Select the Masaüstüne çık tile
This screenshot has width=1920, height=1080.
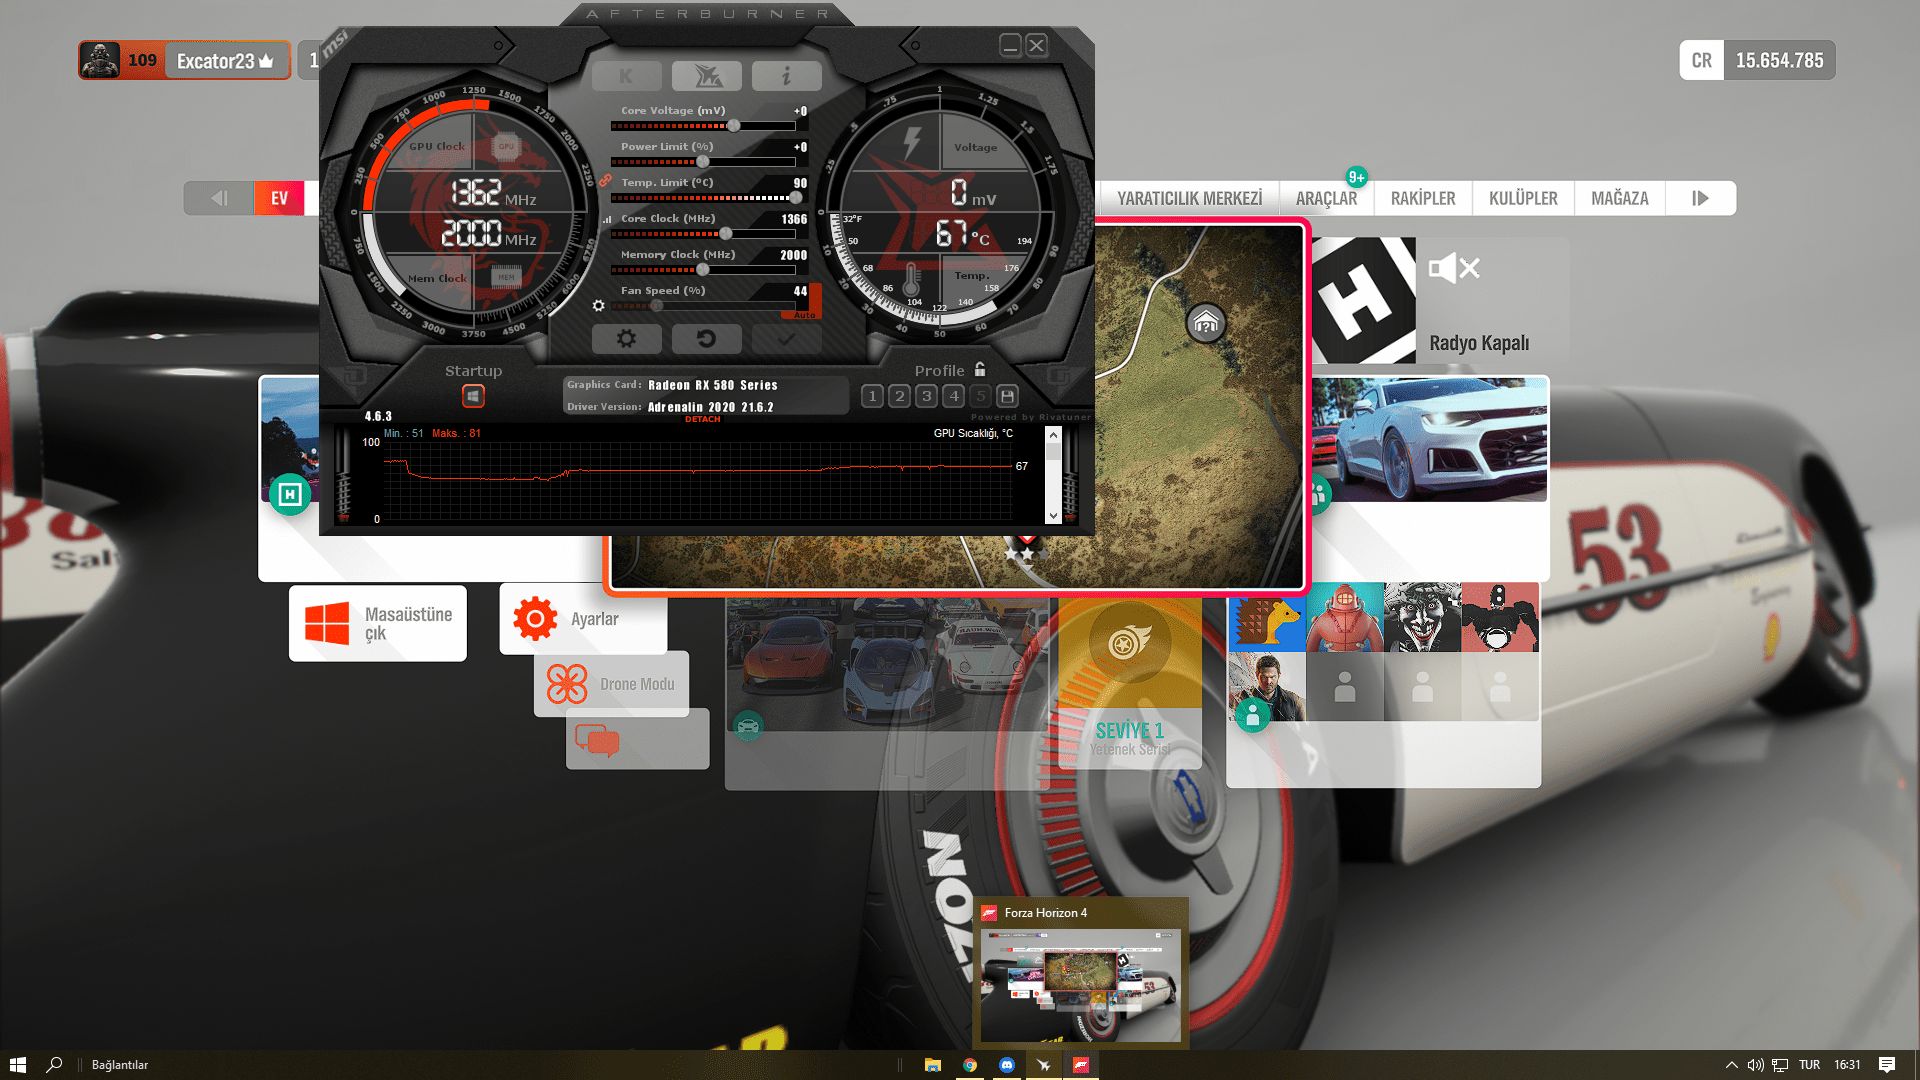click(378, 623)
